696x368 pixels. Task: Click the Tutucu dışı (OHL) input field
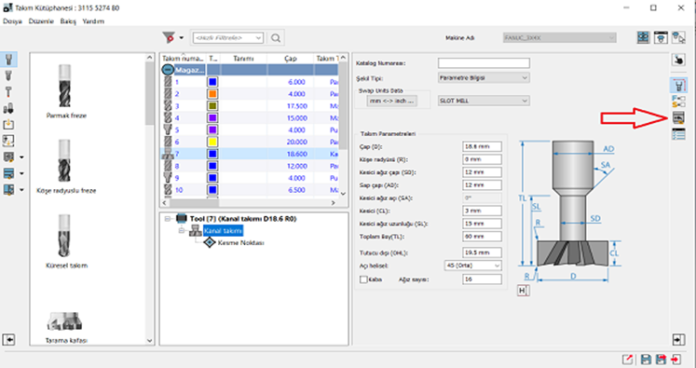click(482, 253)
